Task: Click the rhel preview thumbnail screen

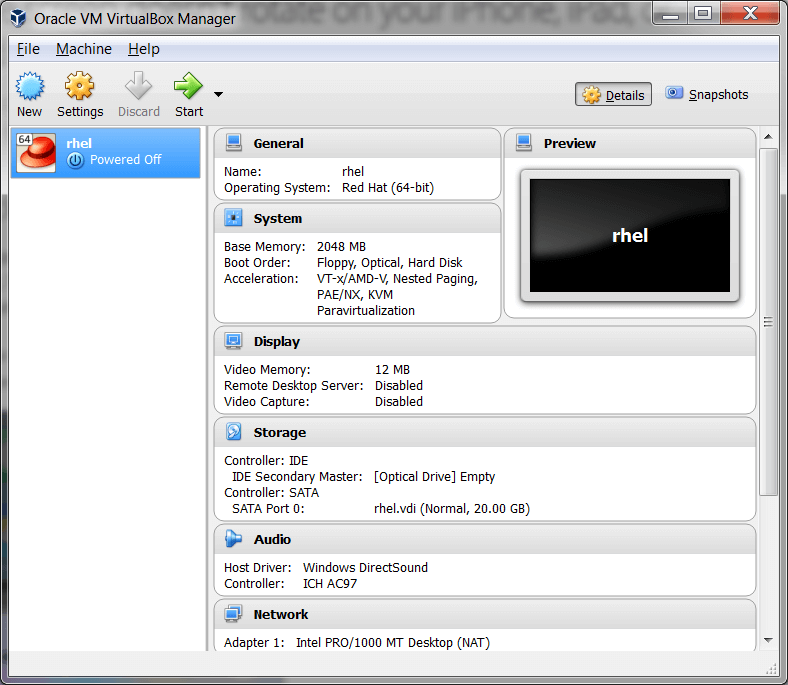Action: click(x=630, y=235)
